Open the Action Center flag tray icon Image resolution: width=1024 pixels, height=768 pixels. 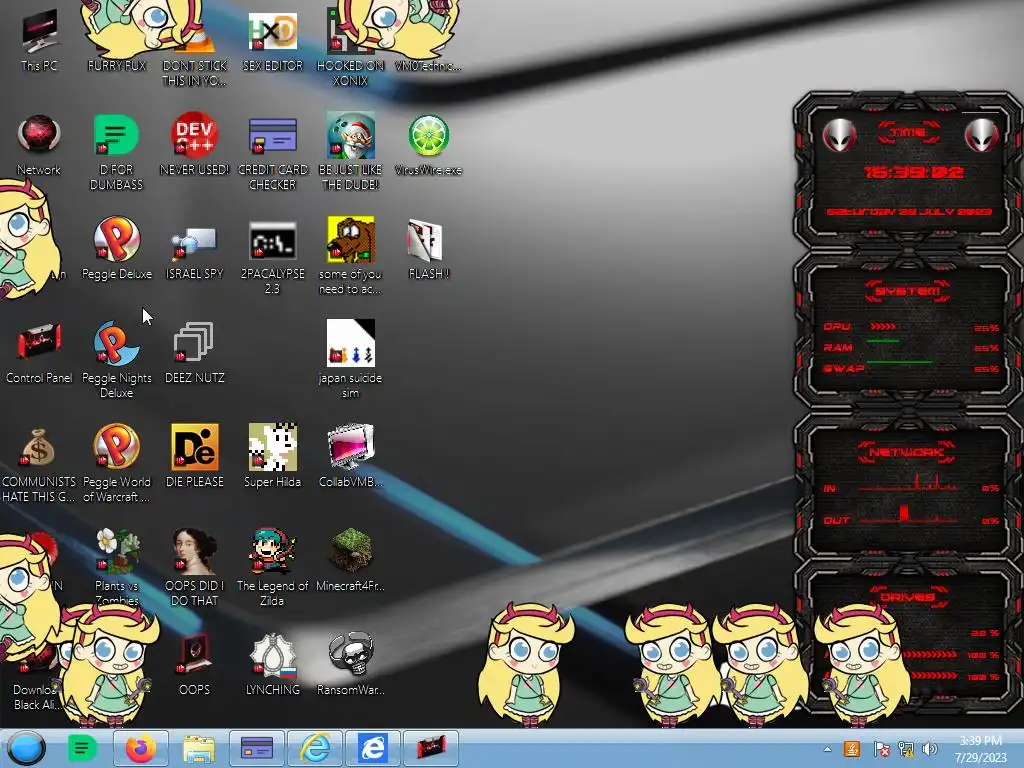click(881, 750)
